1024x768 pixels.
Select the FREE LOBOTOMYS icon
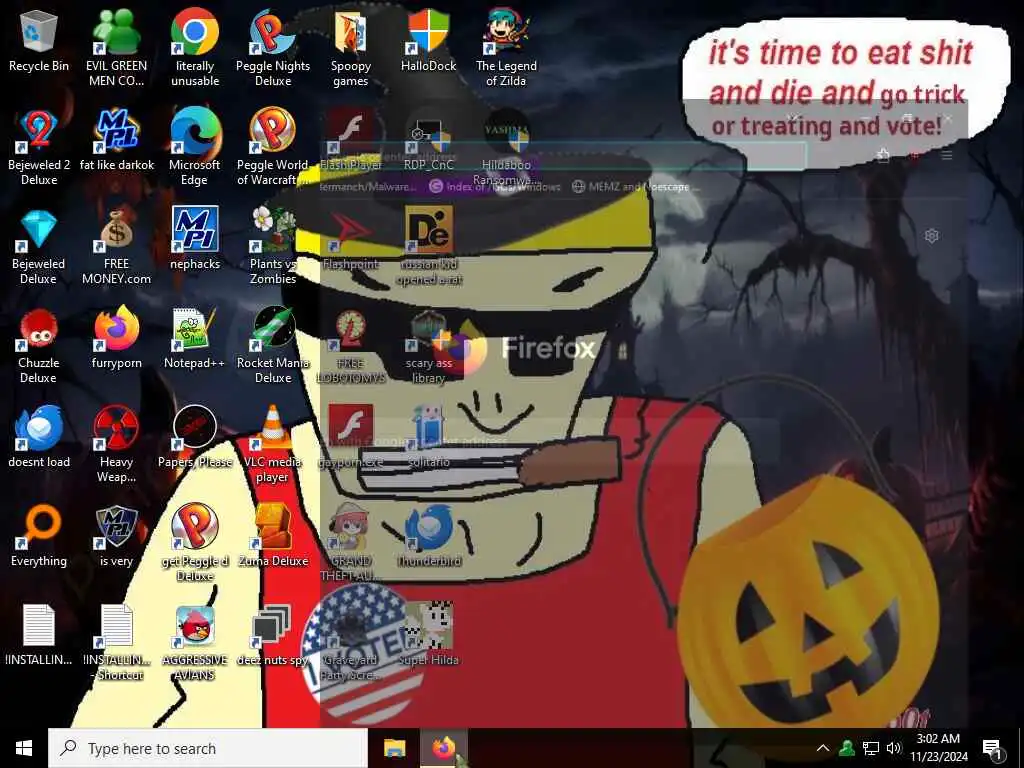point(351,345)
